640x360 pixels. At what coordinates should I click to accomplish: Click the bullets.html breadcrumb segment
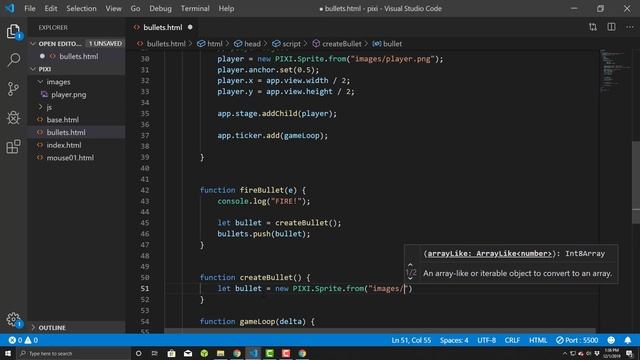[161, 44]
